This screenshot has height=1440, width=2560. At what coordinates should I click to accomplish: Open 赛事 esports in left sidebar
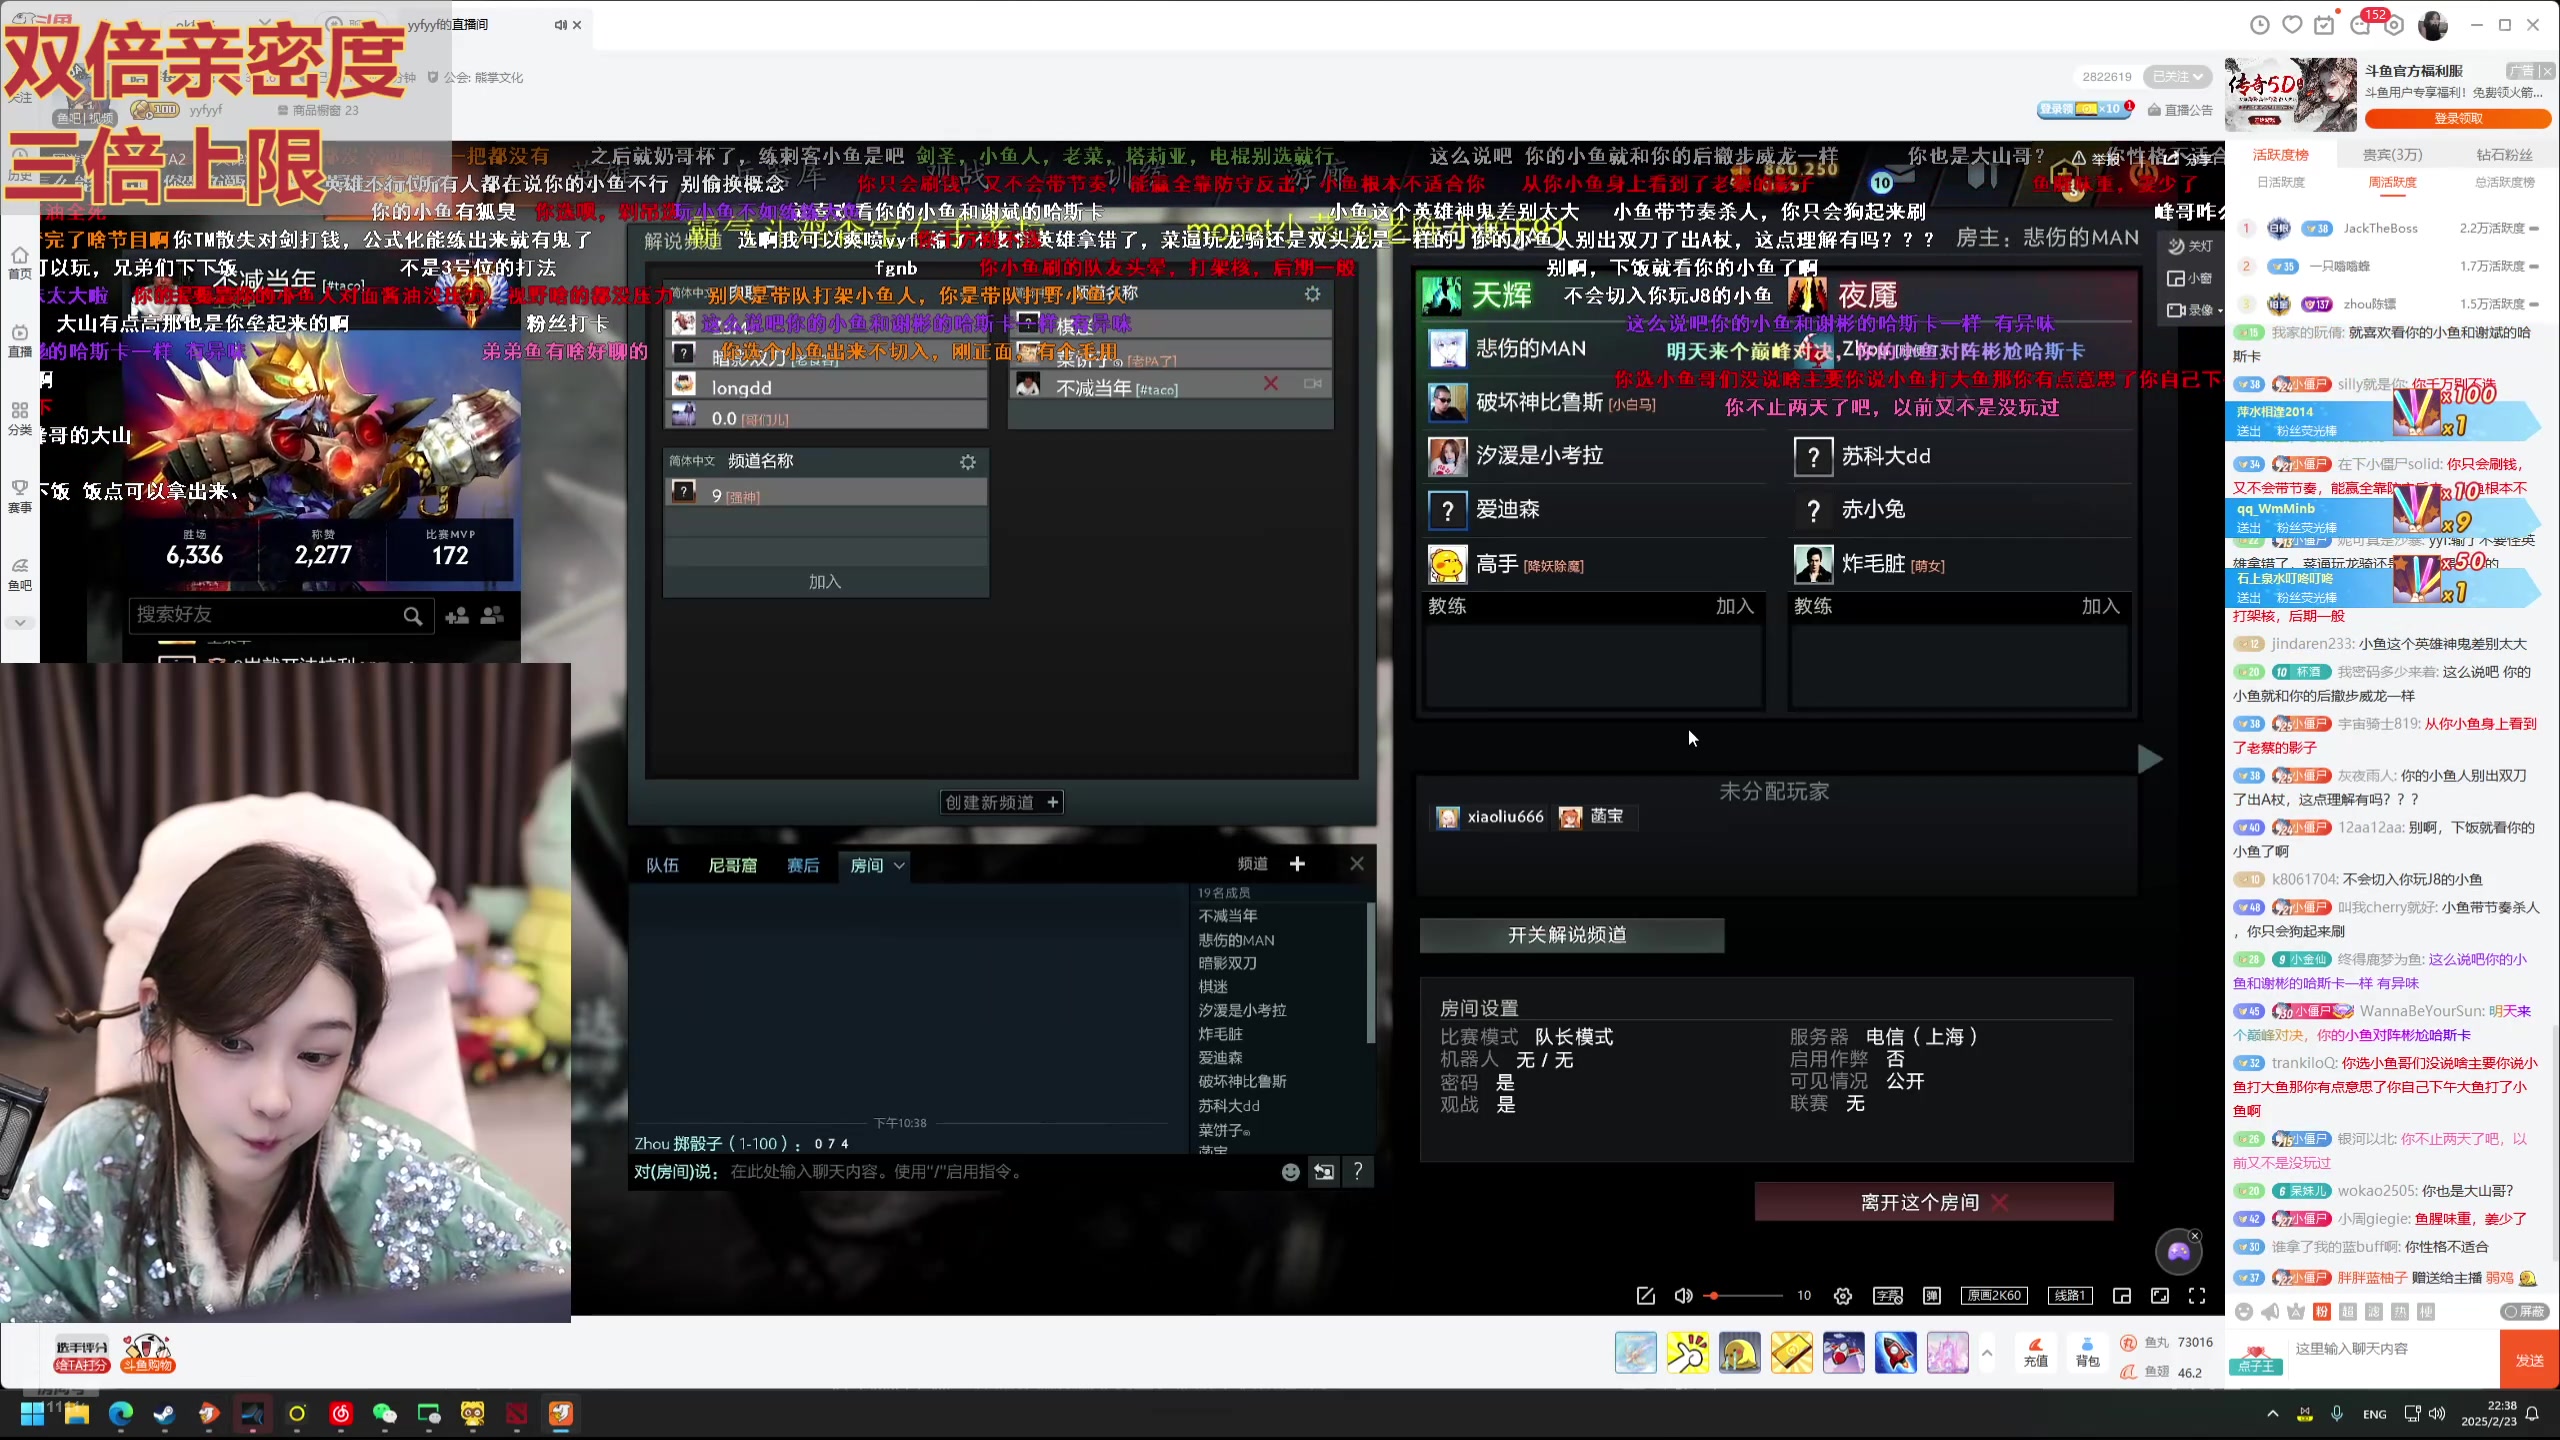click(20, 497)
